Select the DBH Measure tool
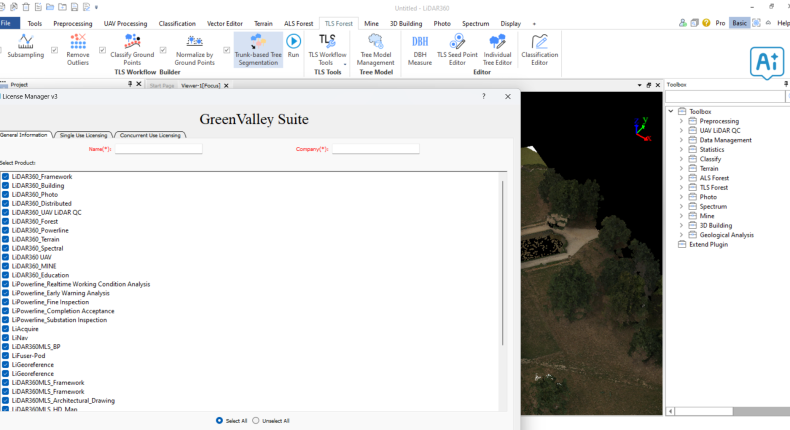 (420, 49)
